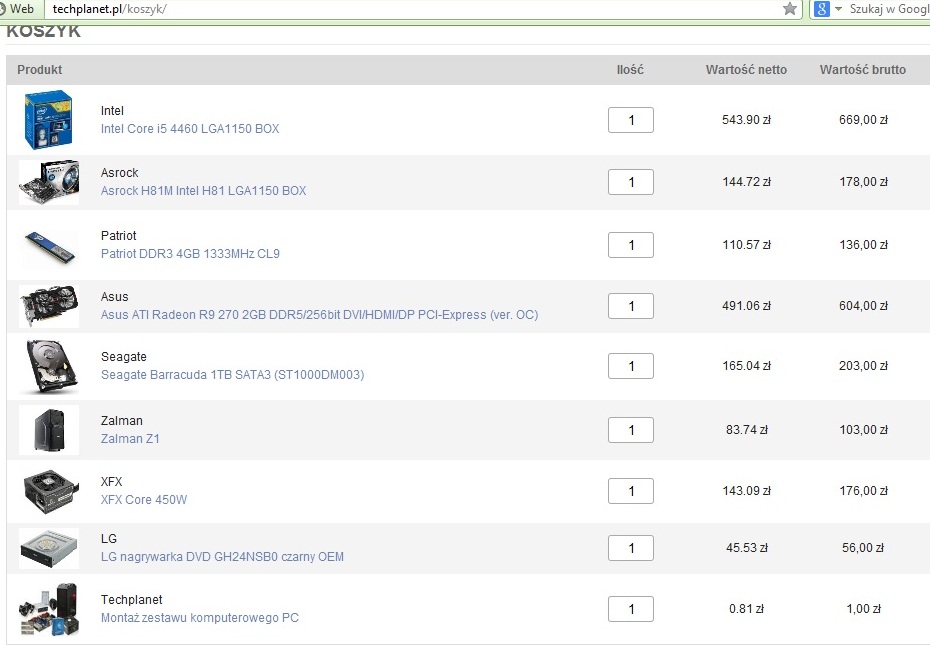This screenshot has height=645, width=930.
Task: Click the bookmark star icon in address bar
Action: coord(789,8)
